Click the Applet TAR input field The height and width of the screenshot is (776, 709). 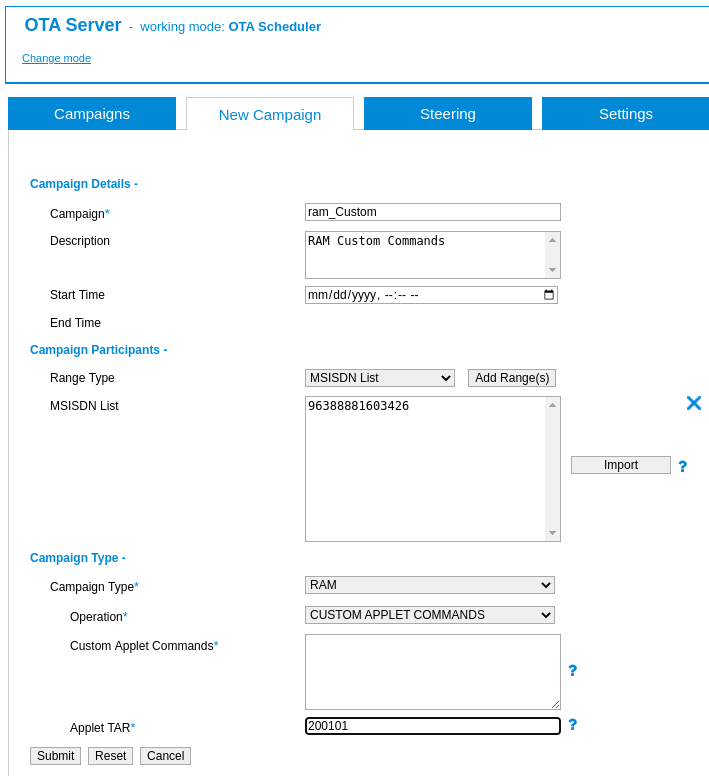432,726
